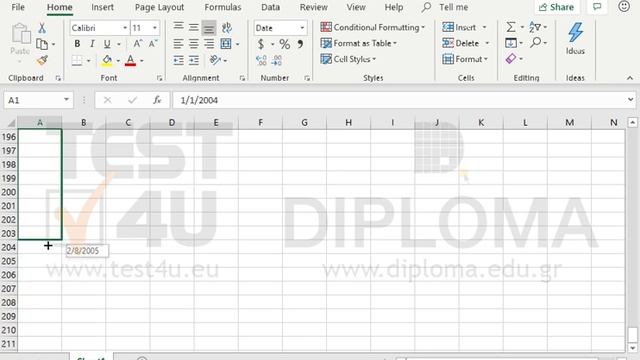
Task: Click the Fill down icon
Action: pos(511,43)
